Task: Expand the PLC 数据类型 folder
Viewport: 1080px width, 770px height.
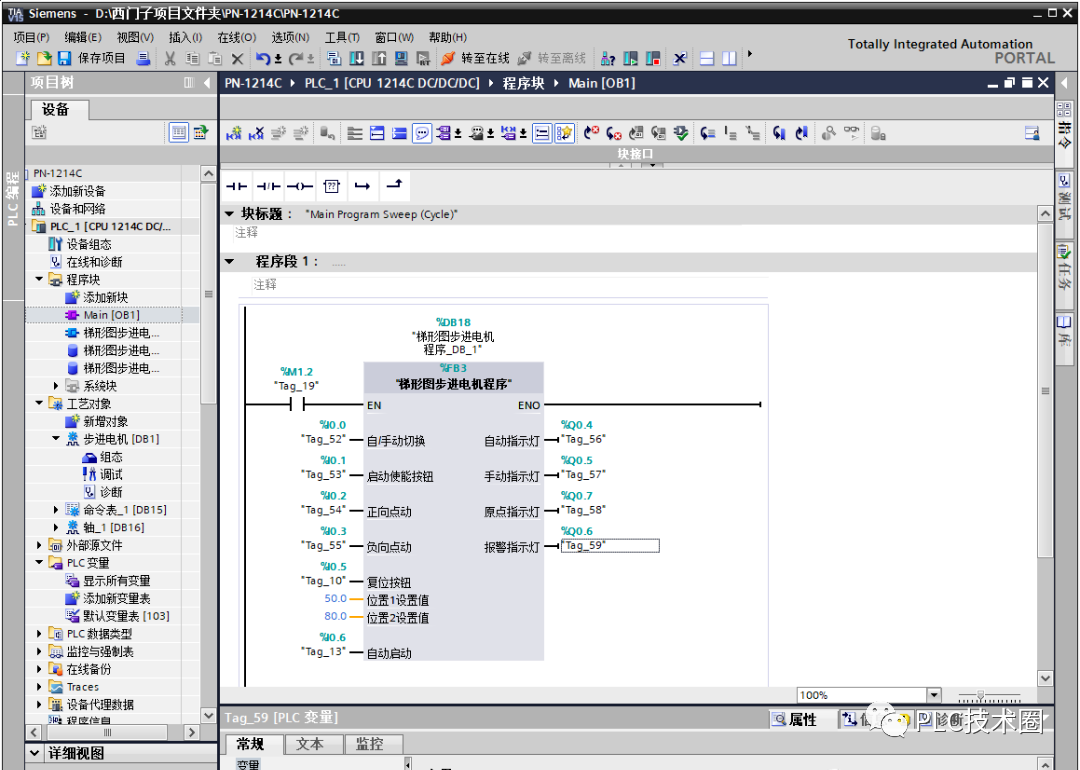Action: [39, 634]
